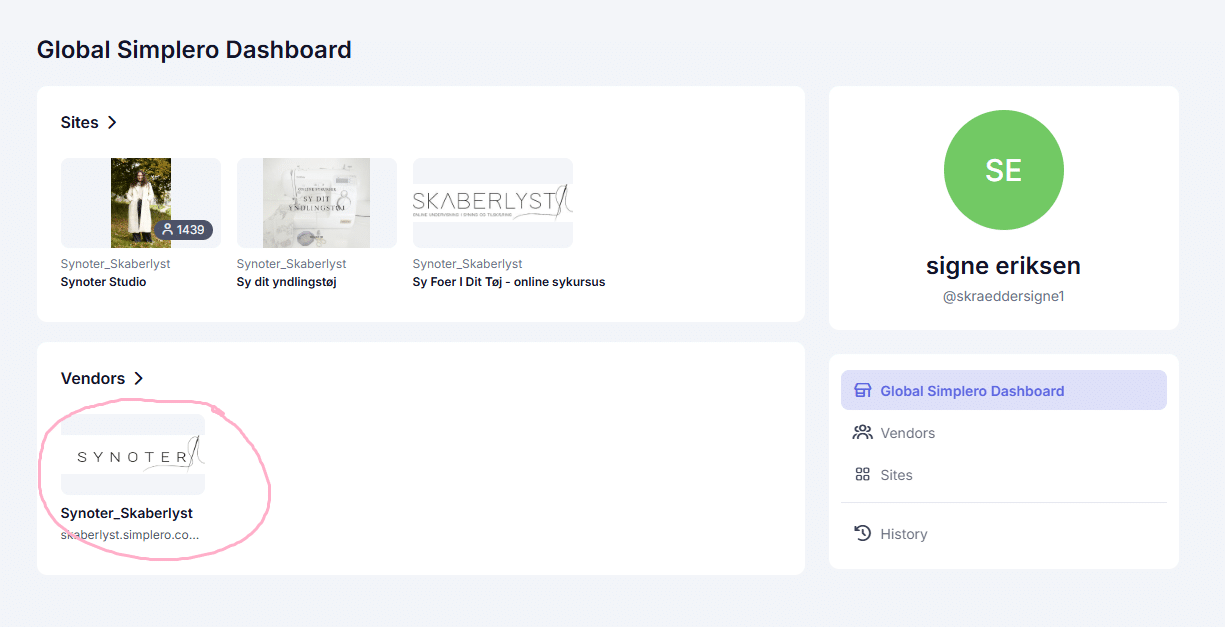Open the Skaberlyst site banner thumbnail
This screenshot has width=1225, height=627.
[x=492, y=202]
